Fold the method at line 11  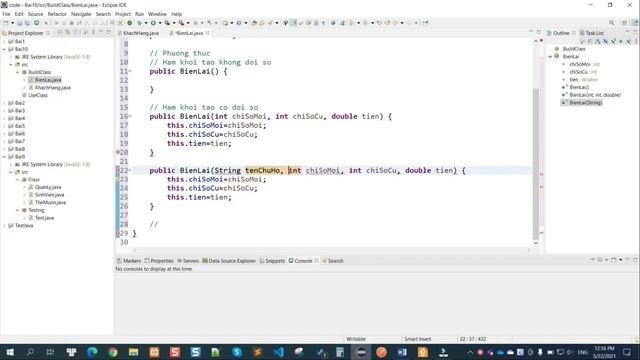tap(130, 71)
